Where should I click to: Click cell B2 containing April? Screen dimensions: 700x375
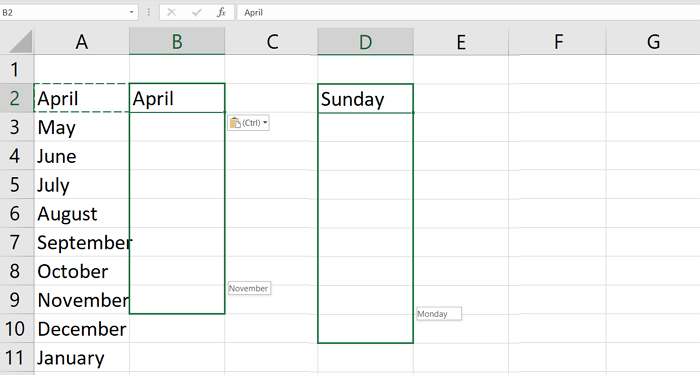177,98
